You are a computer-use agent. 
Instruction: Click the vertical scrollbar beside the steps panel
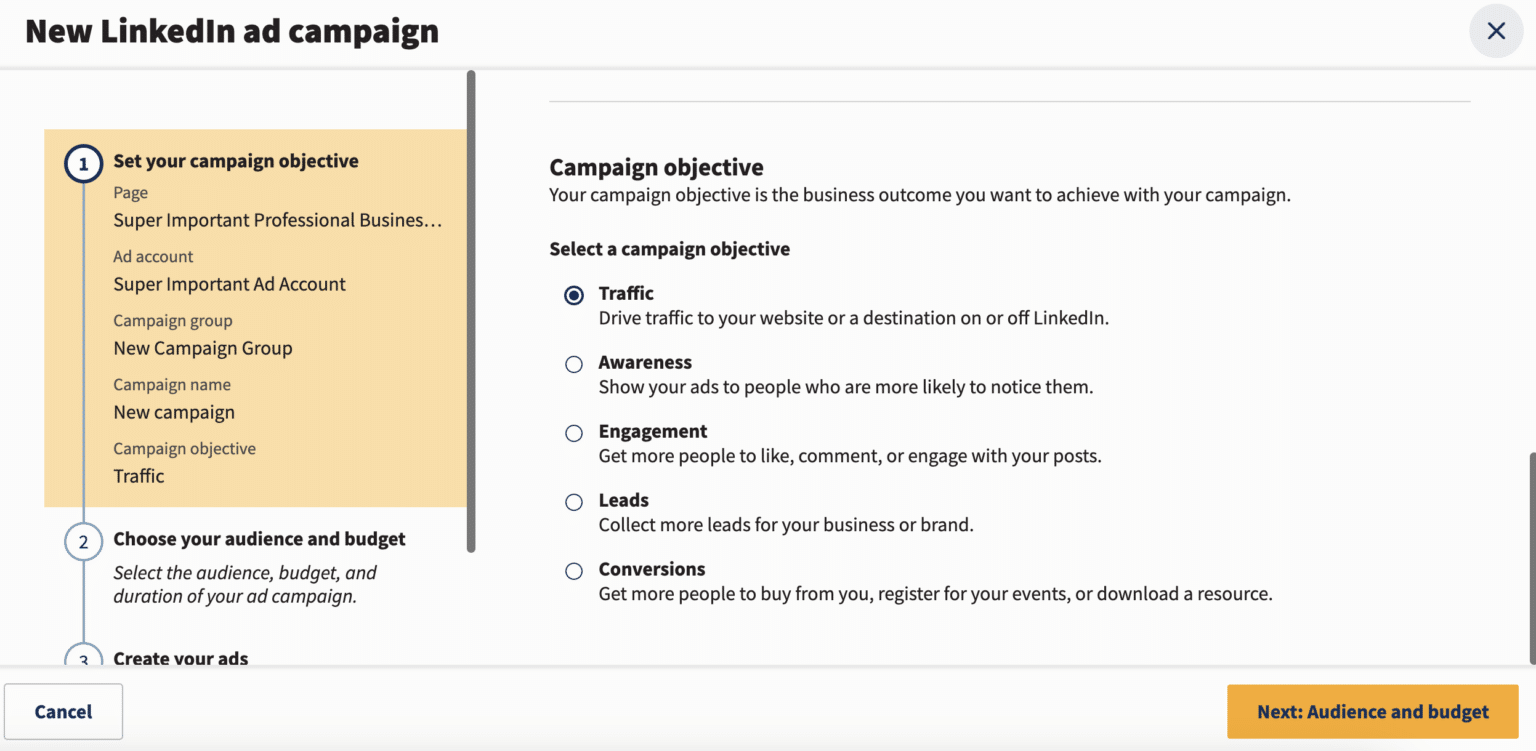point(470,310)
